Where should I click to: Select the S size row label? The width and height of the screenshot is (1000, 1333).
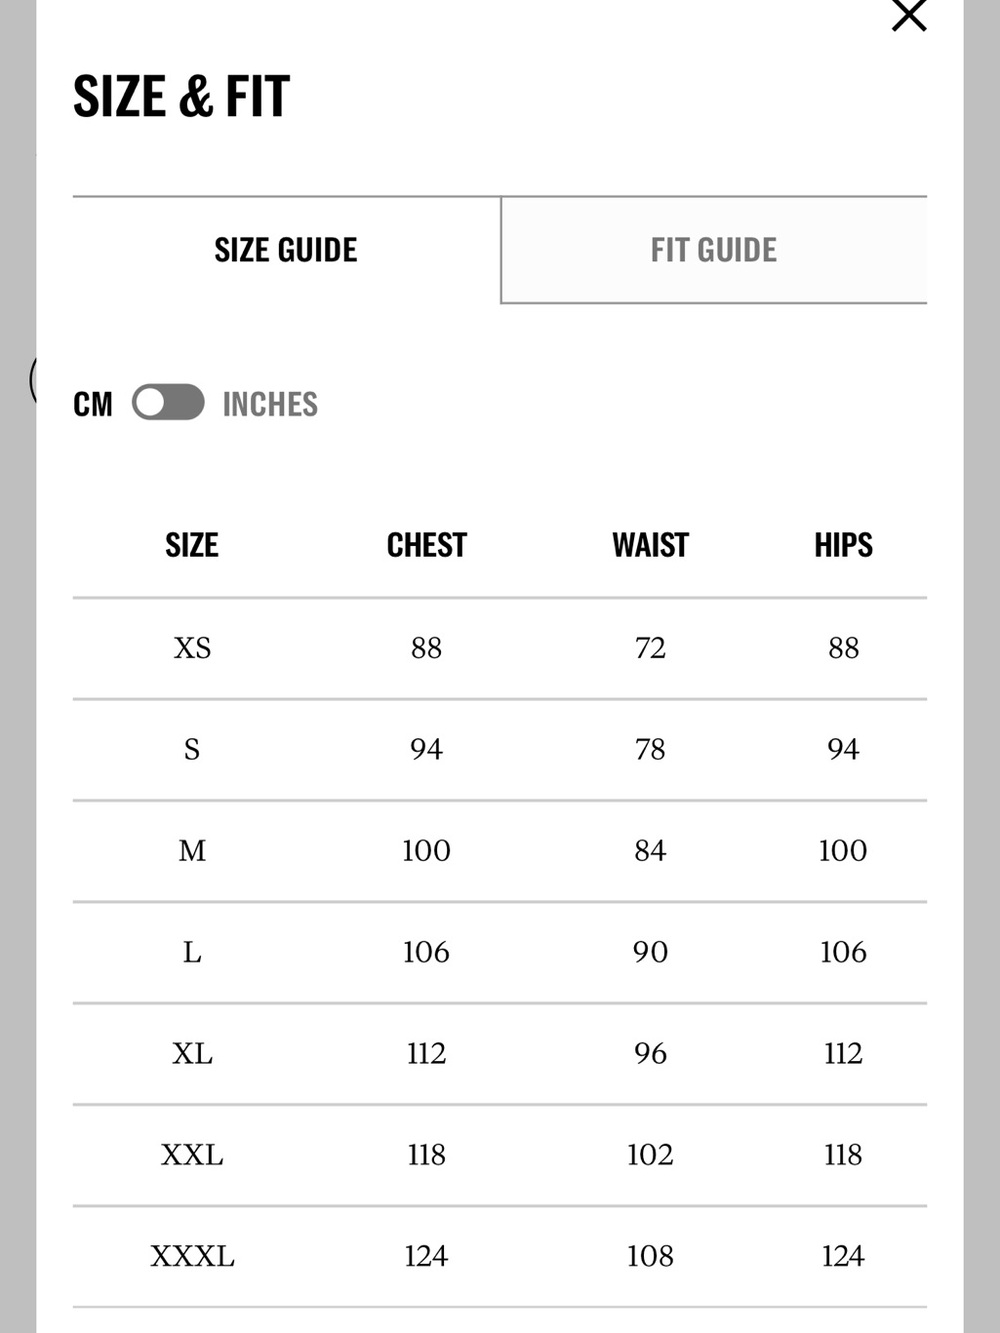point(192,749)
